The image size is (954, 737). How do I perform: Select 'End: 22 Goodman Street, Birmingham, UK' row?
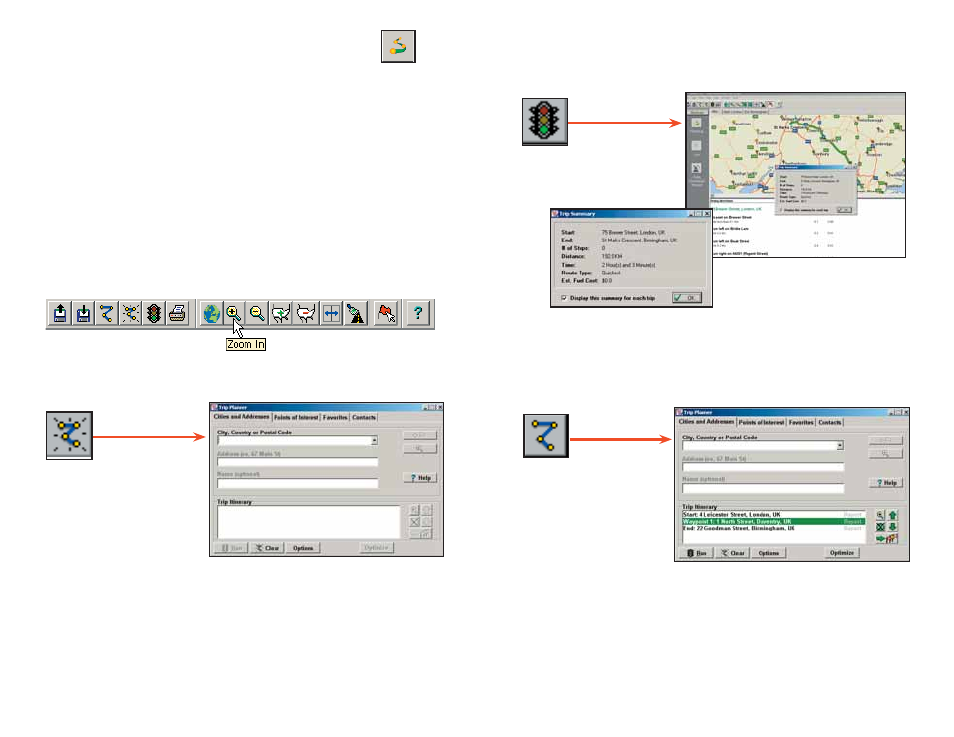[773, 528]
